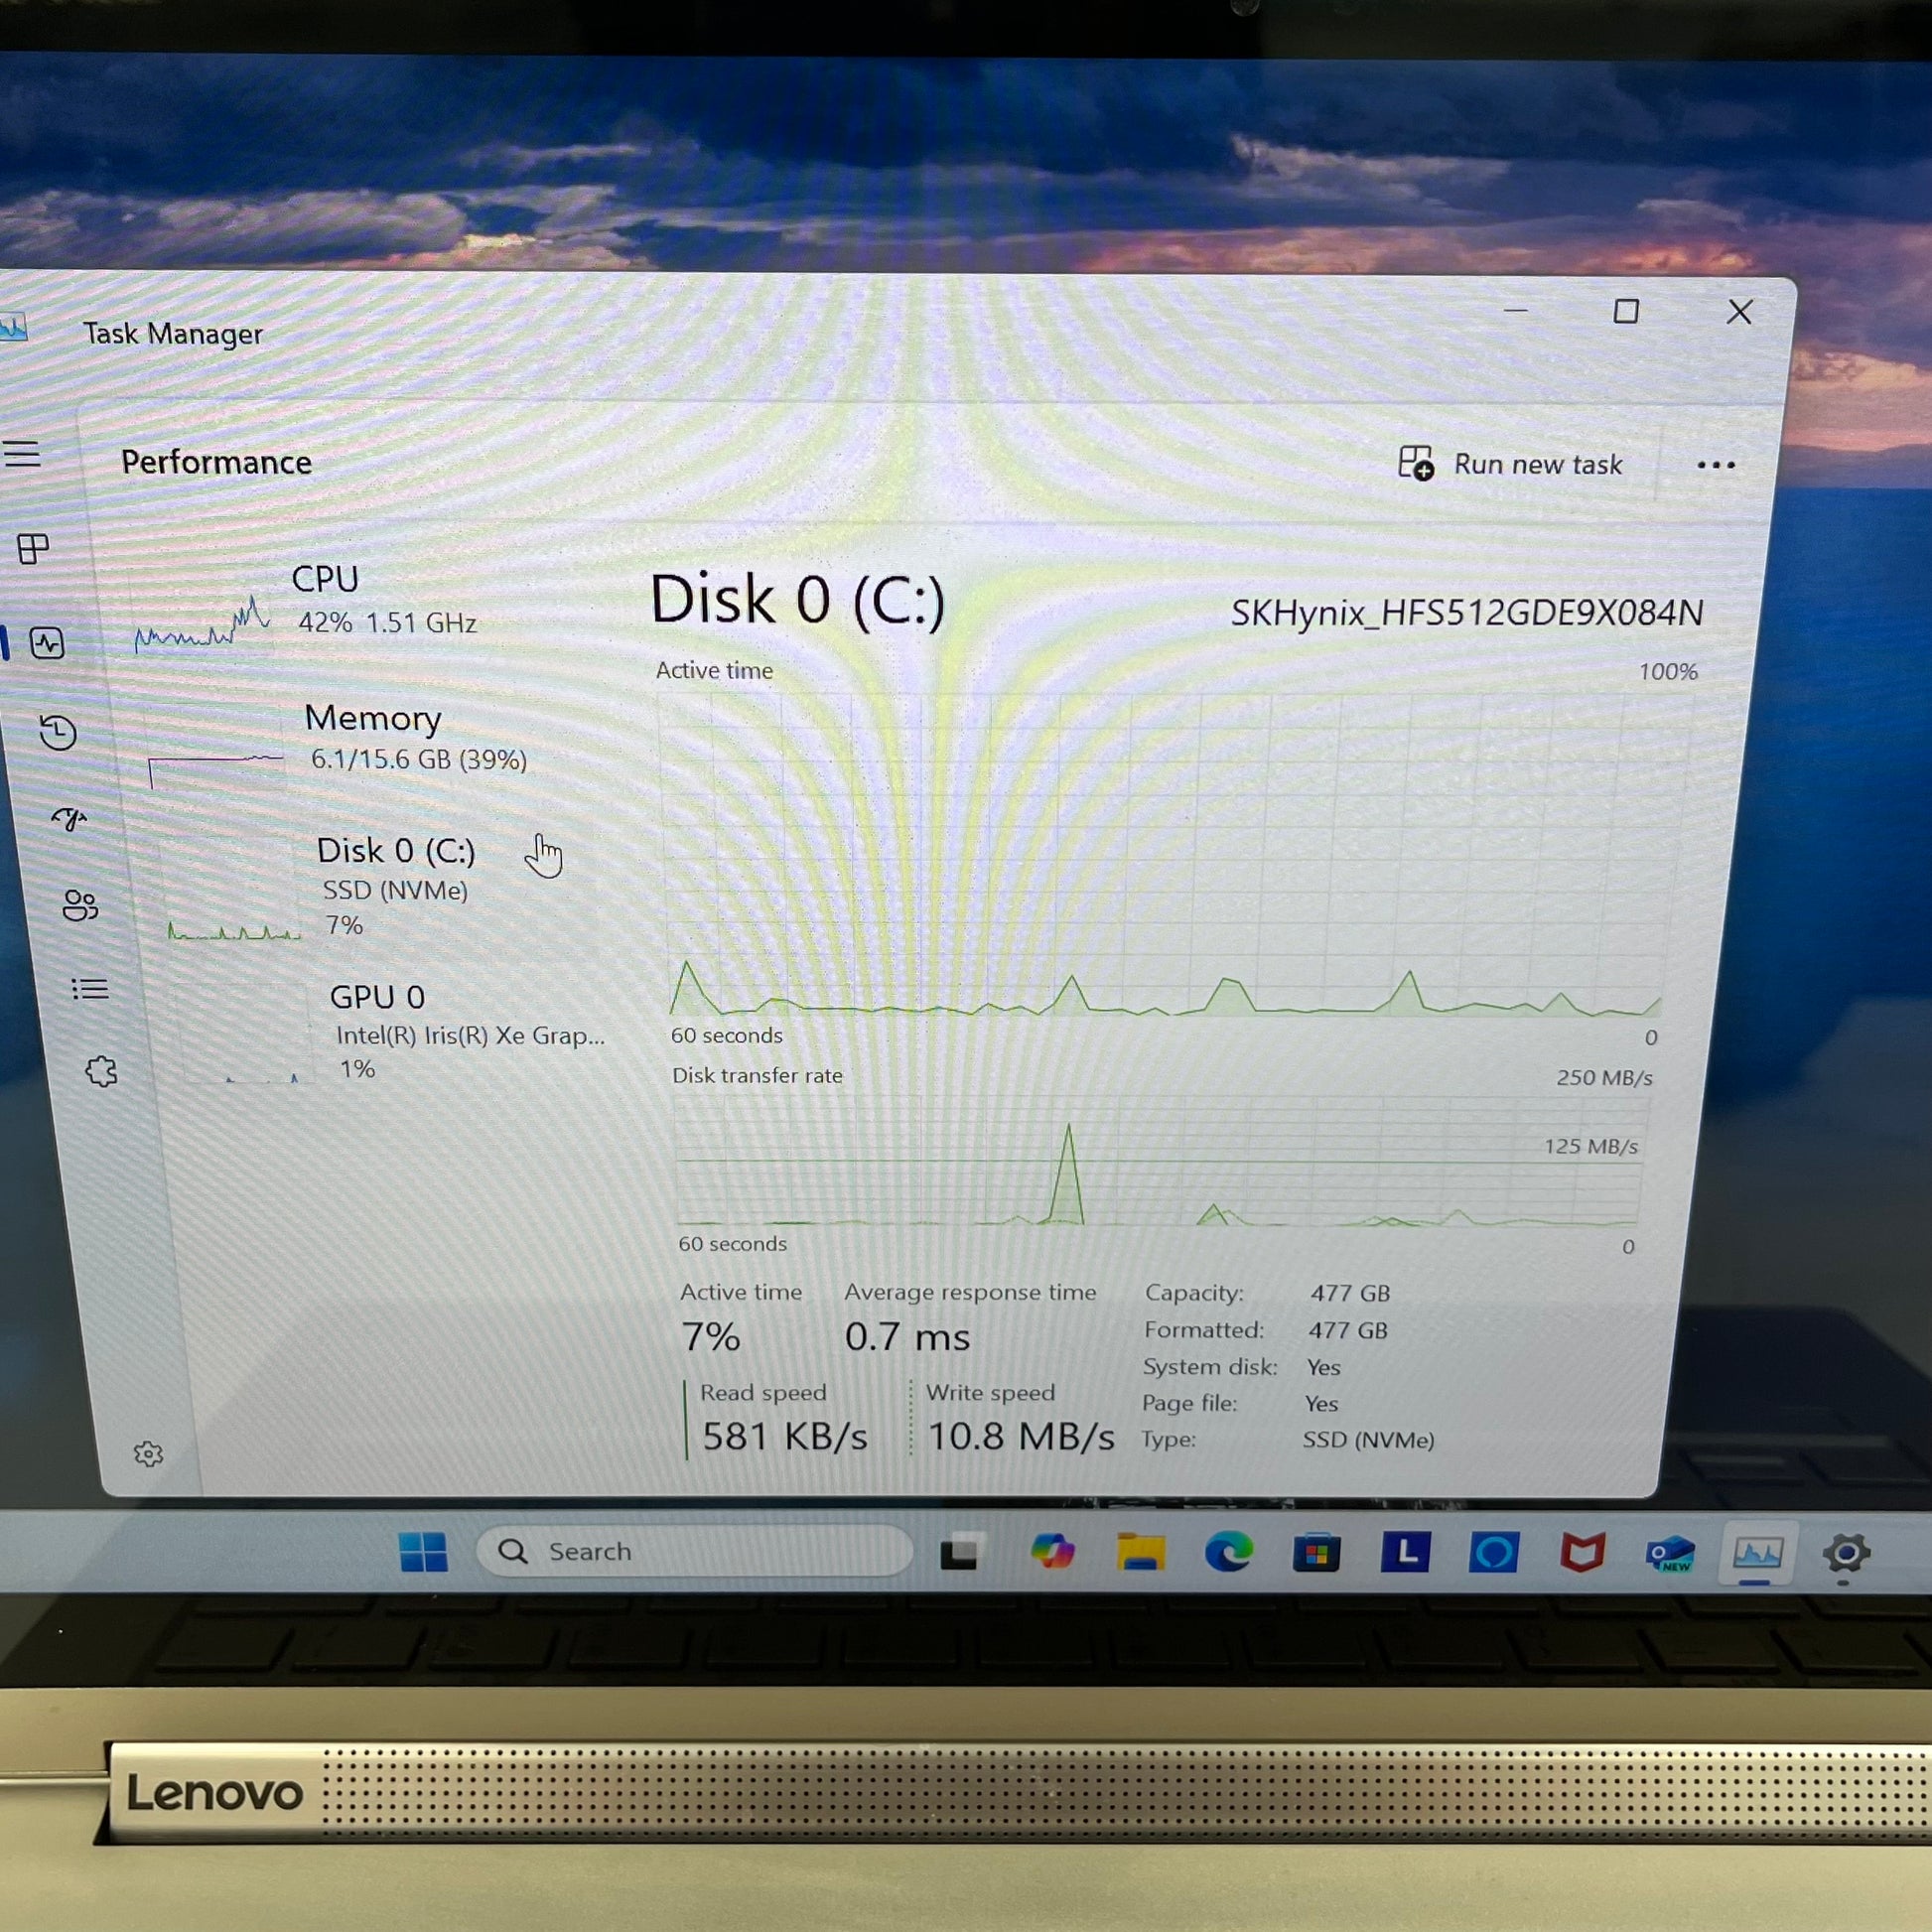
Task: Open the Services puzzle icon in sidebar
Action: tap(101, 1072)
